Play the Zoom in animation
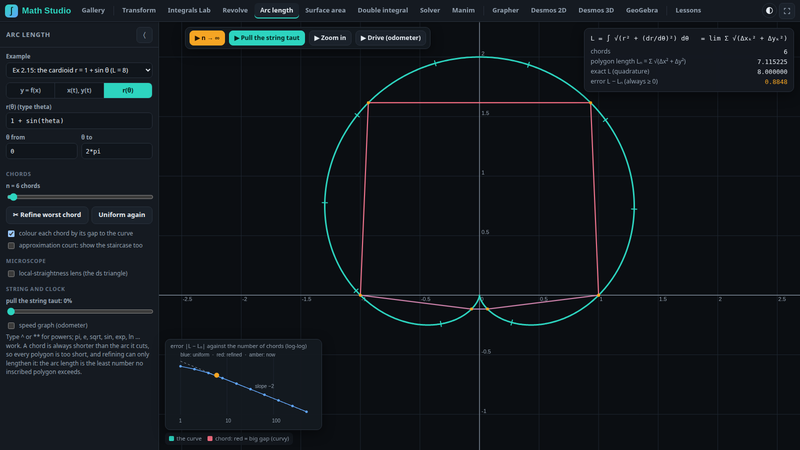800x450 pixels. (330, 38)
